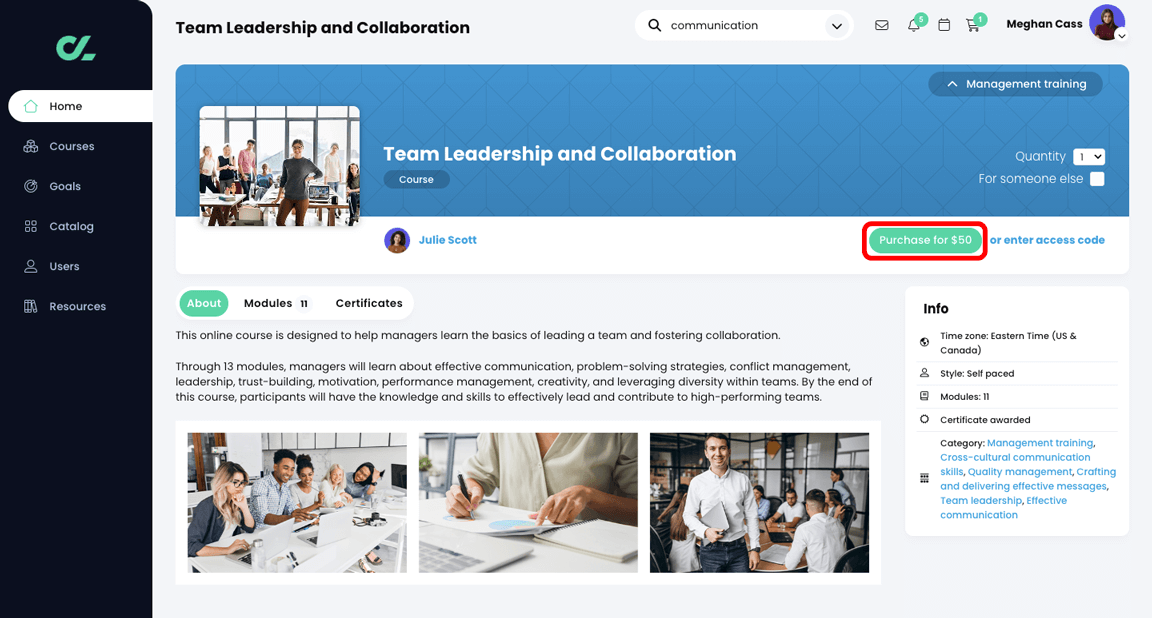Click the green logo in sidebar
The width and height of the screenshot is (1152, 618).
click(x=76, y=48)
